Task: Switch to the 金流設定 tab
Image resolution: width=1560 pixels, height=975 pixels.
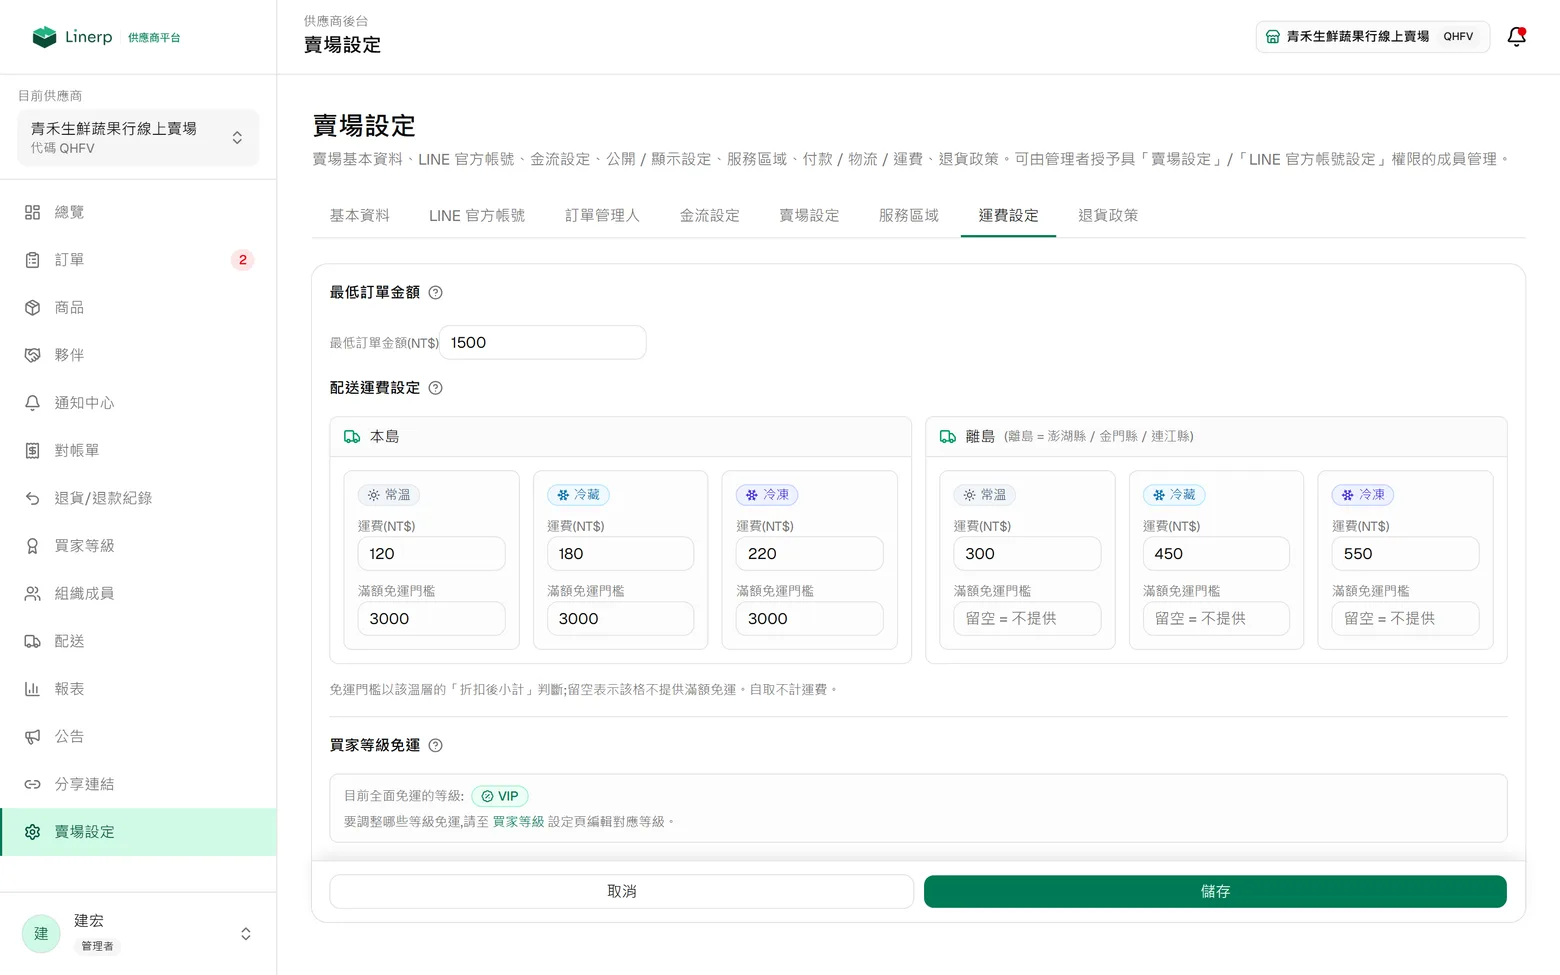Action: tap(710, 216)
